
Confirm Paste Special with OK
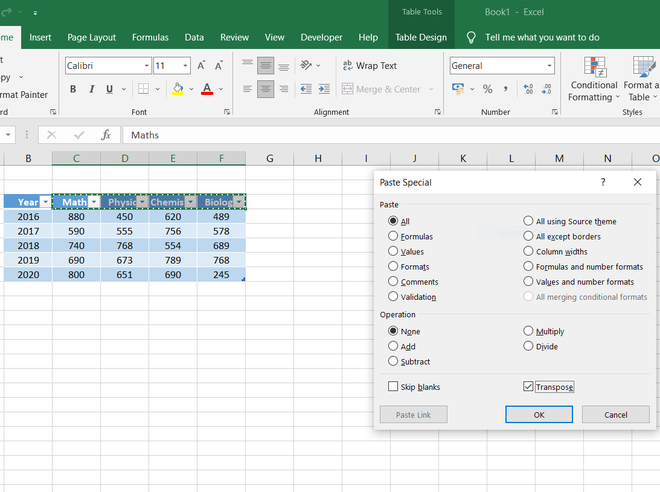(539, 414)
